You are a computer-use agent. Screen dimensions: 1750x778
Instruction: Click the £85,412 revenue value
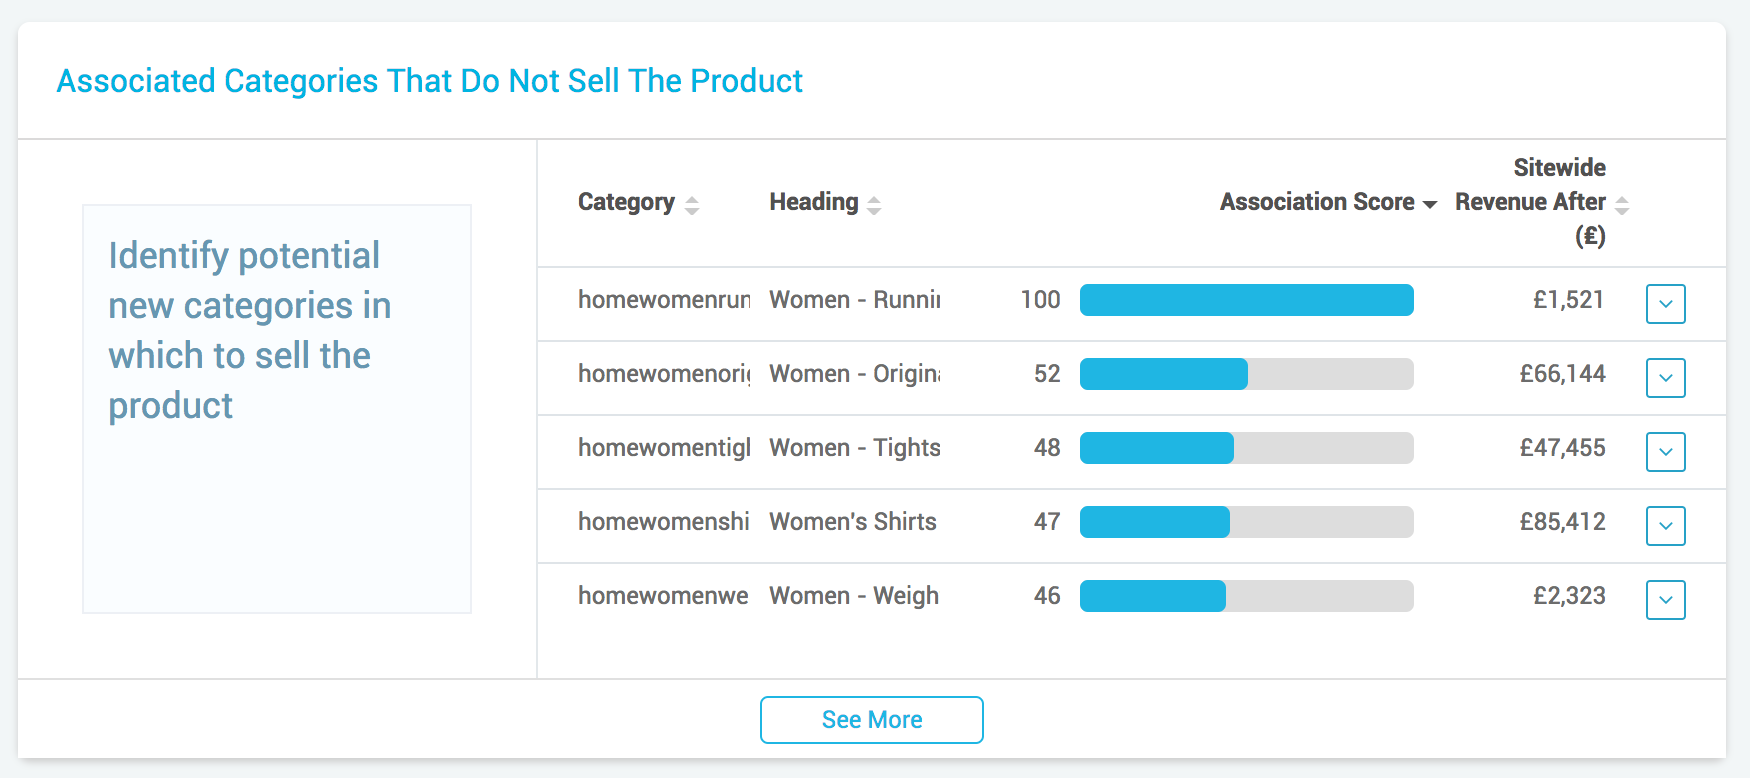tap(1562, 522)
